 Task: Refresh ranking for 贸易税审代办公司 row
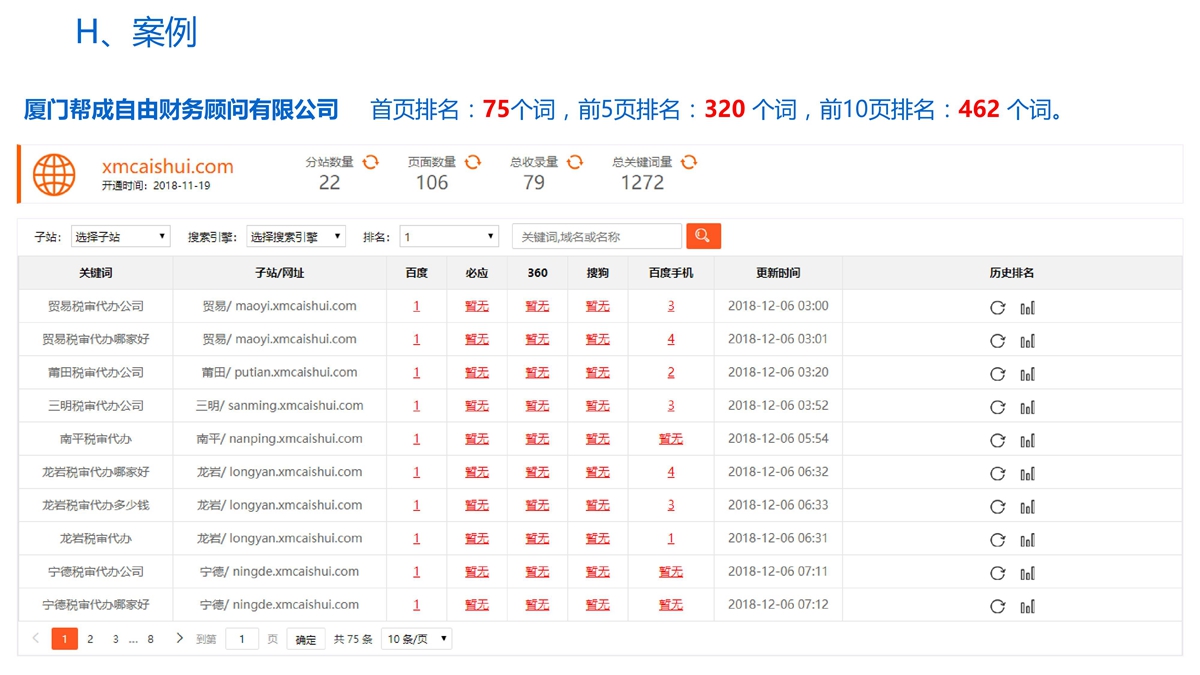tap(997, 308)
